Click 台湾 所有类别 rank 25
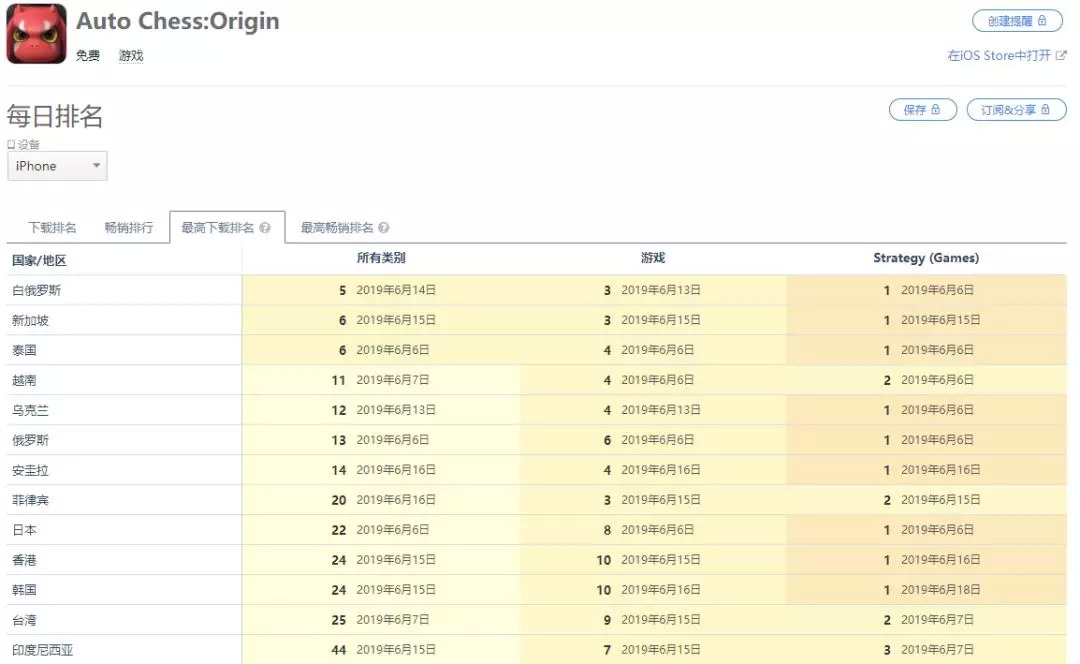The image size is (1080, 664). pos(339,620)
